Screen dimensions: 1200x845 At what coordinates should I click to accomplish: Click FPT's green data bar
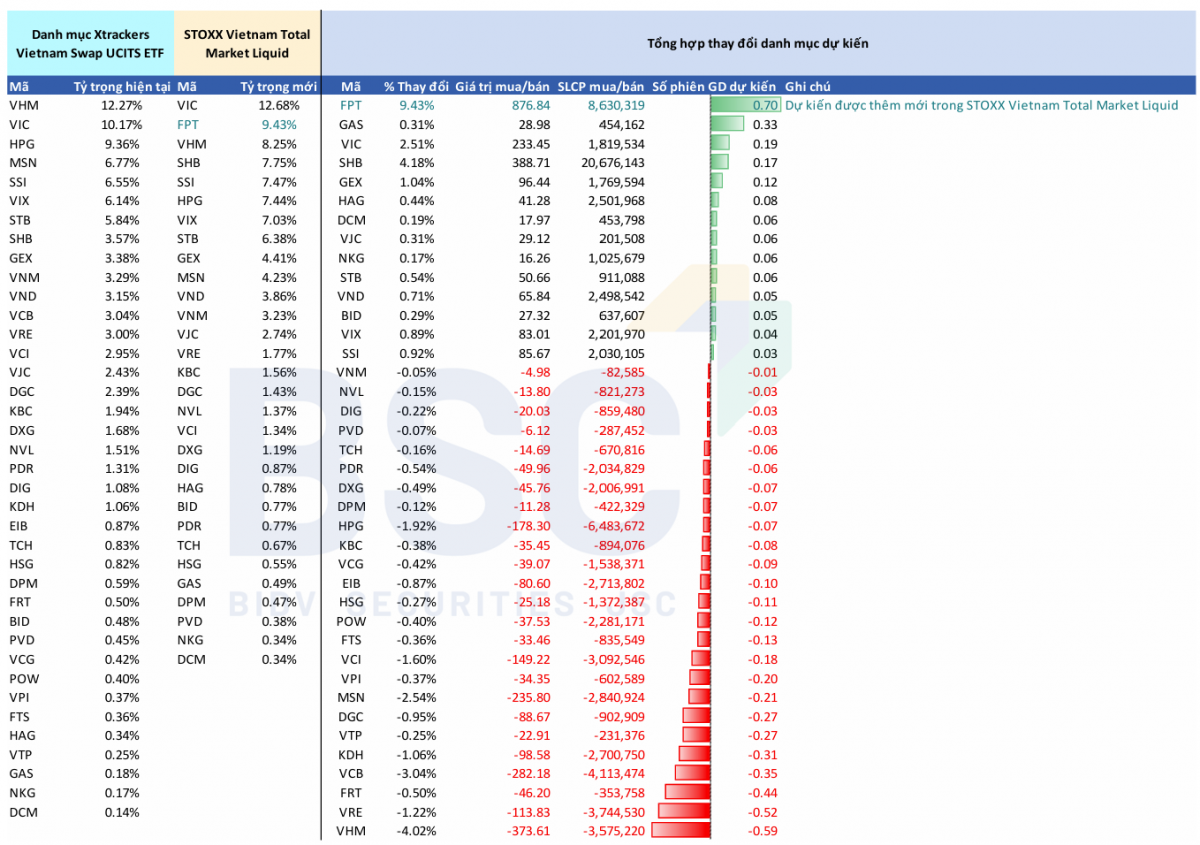pos(744,105)
